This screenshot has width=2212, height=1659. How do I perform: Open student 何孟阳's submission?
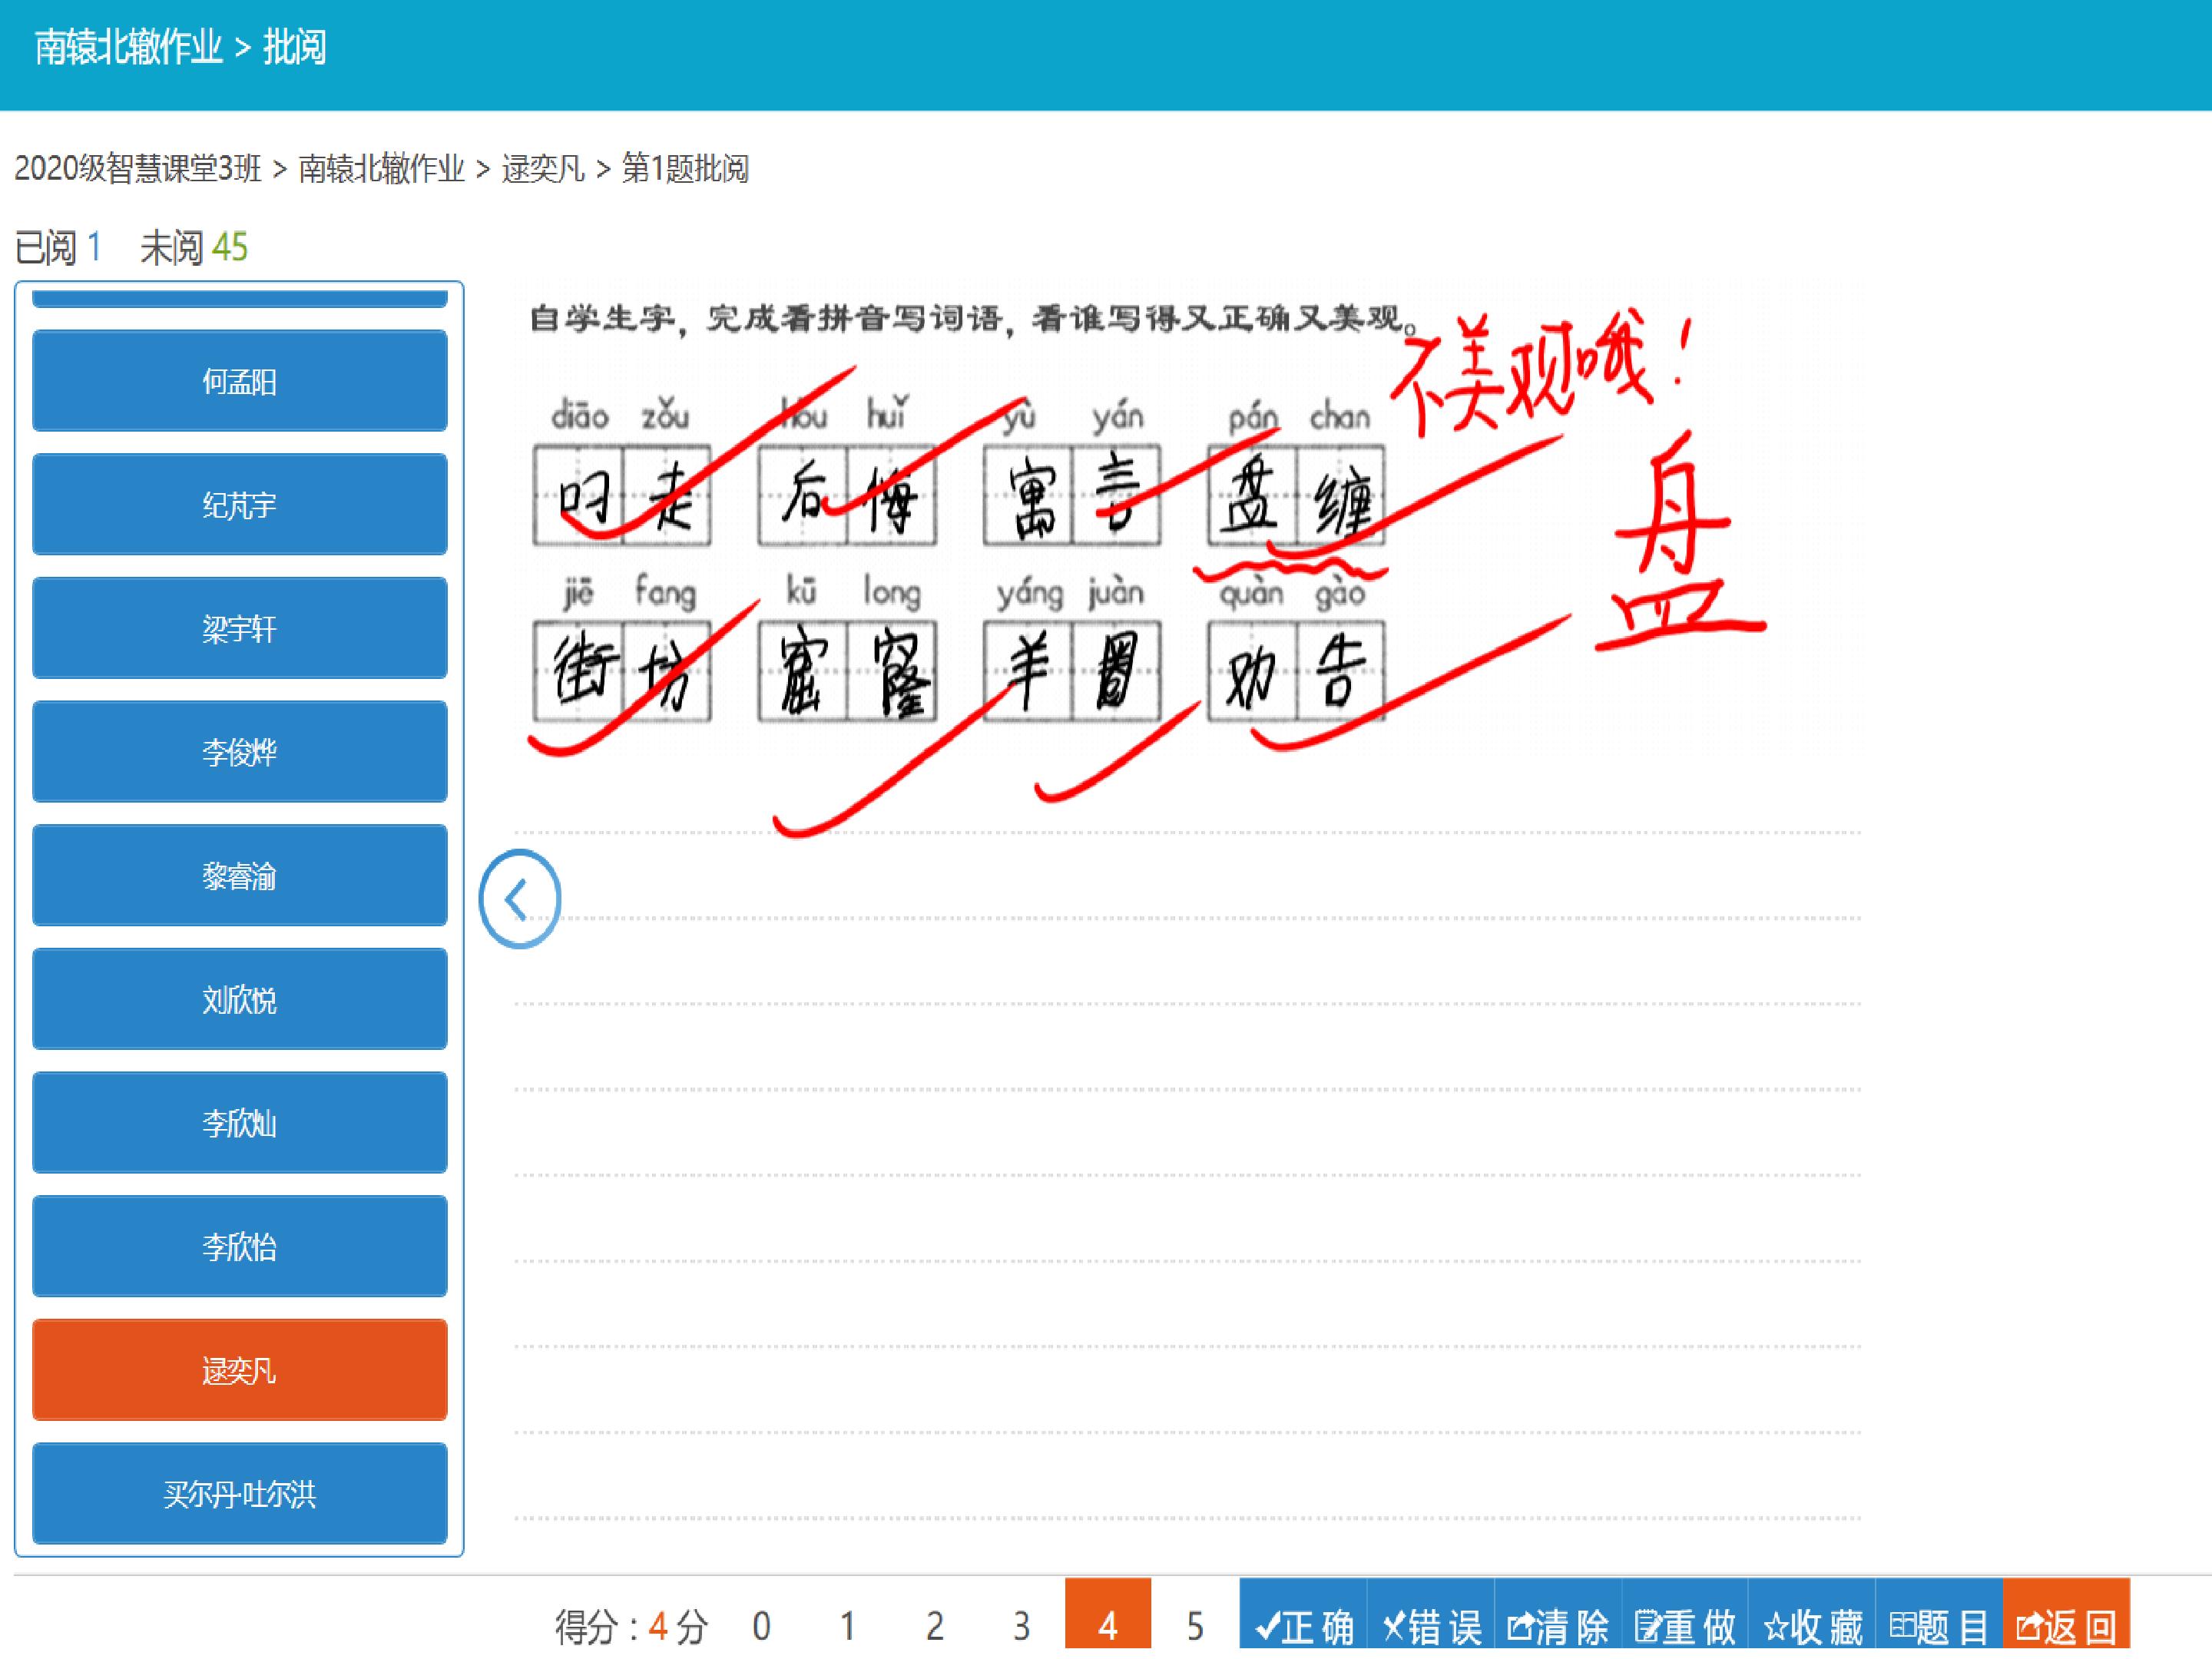click(x=239, y=381)
